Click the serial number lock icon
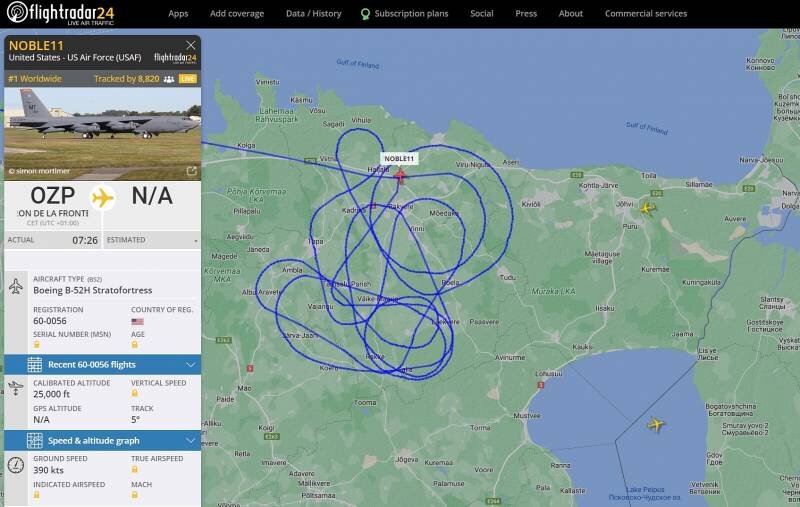Viewport: 800px width, 507px height. [x=37, y=345]
